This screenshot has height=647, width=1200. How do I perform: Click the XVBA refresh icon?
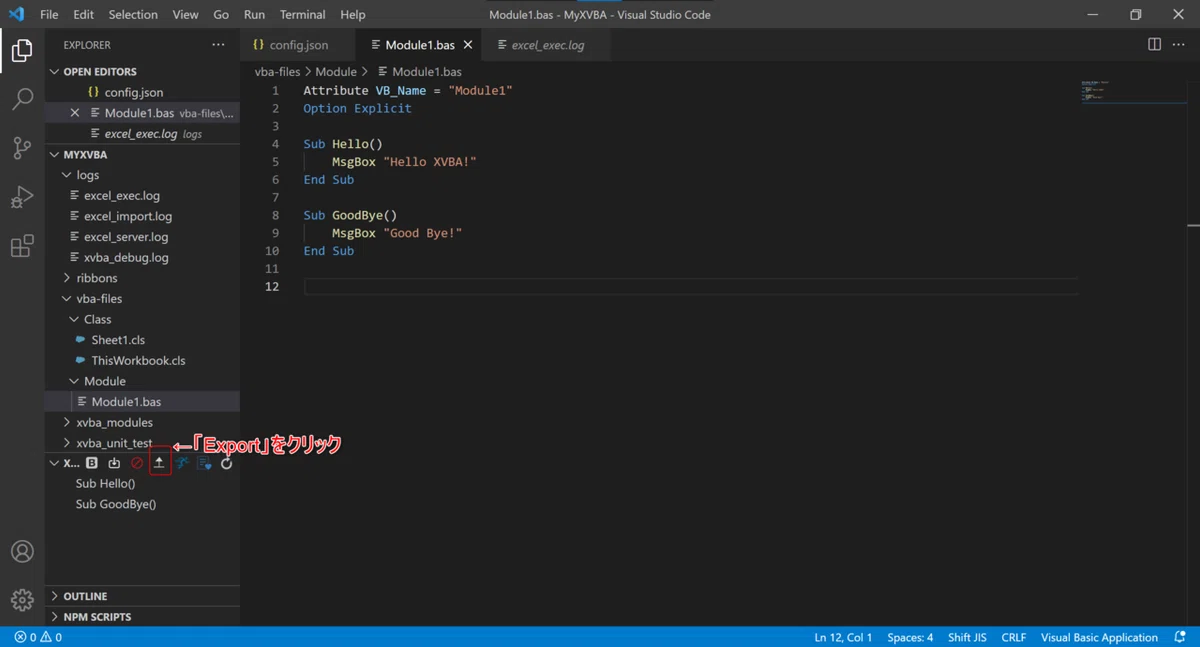(227, 463)
